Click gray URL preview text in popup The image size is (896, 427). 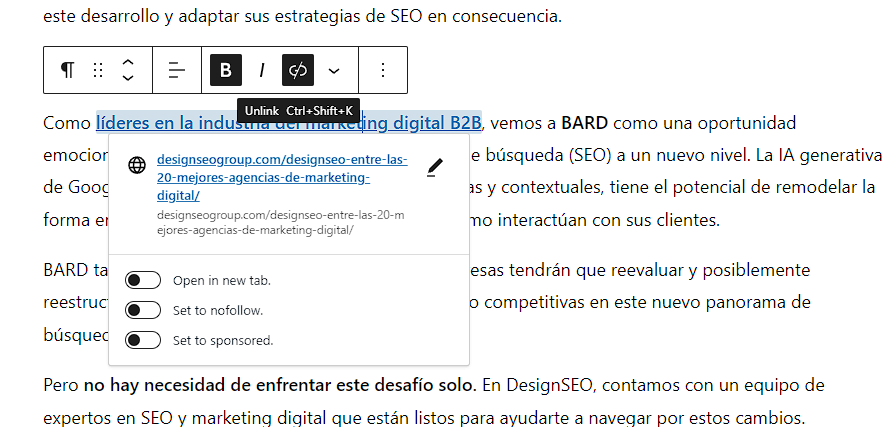tap(281, 223)
